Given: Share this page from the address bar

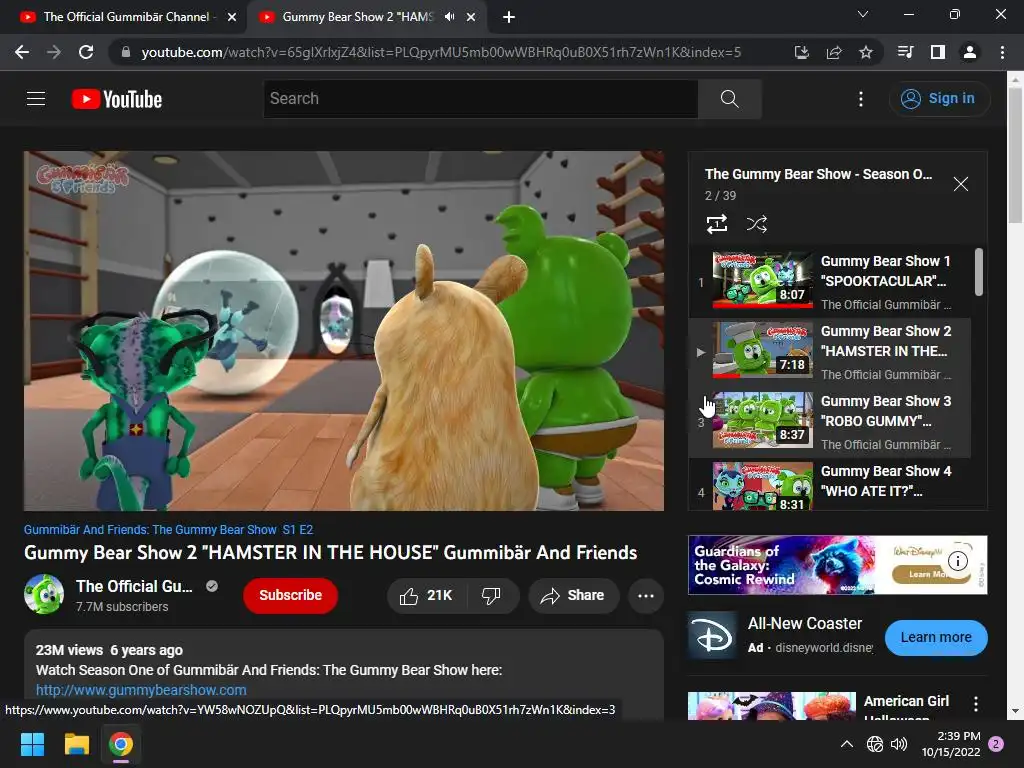Looking at the screenshot, I should click(834, 52).
